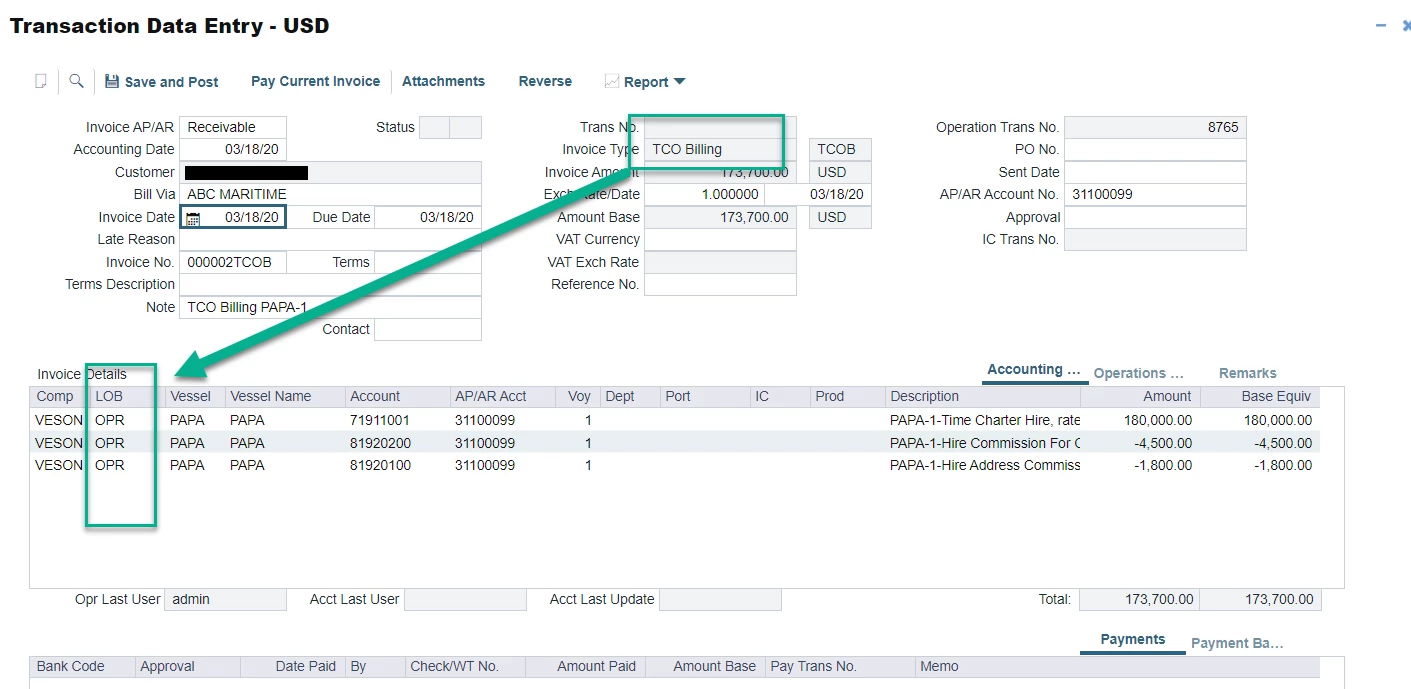Click the Report chart icon

[612, 82]
